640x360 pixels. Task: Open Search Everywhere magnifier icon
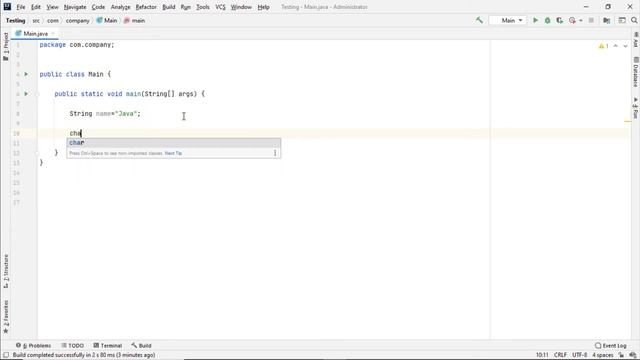pos(634,20)
